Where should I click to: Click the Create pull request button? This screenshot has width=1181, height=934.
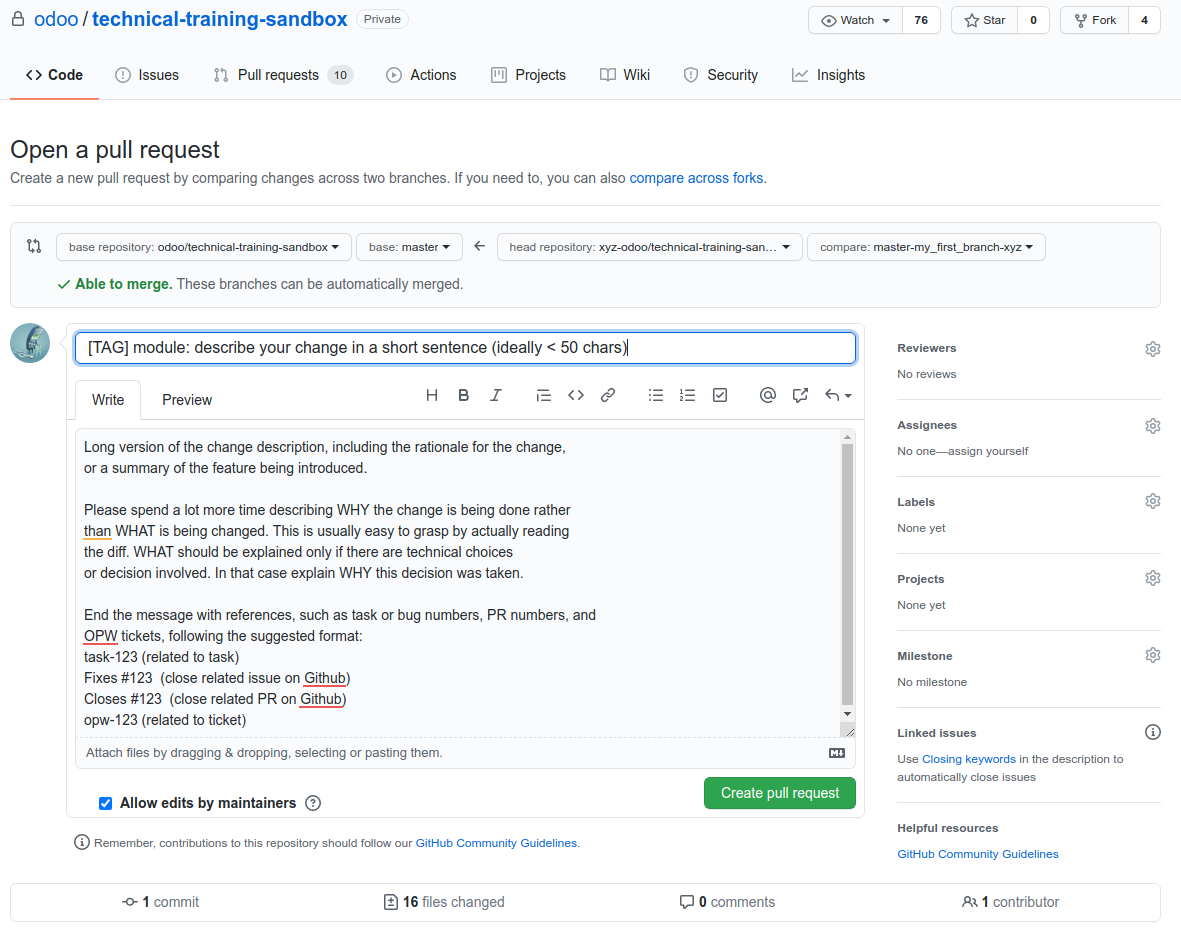click(780, 793)
